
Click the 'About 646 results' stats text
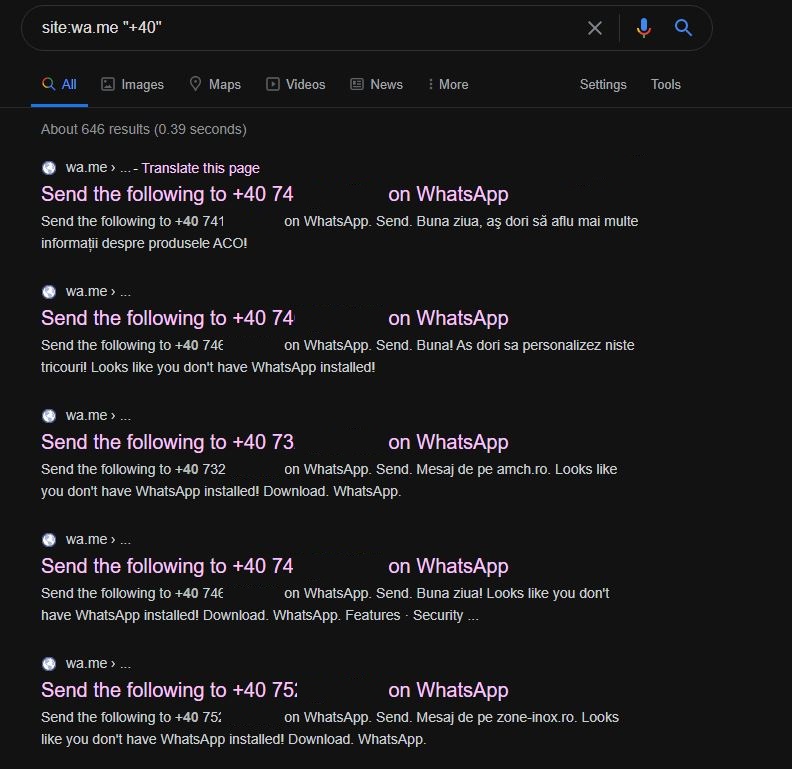point(143,129)
